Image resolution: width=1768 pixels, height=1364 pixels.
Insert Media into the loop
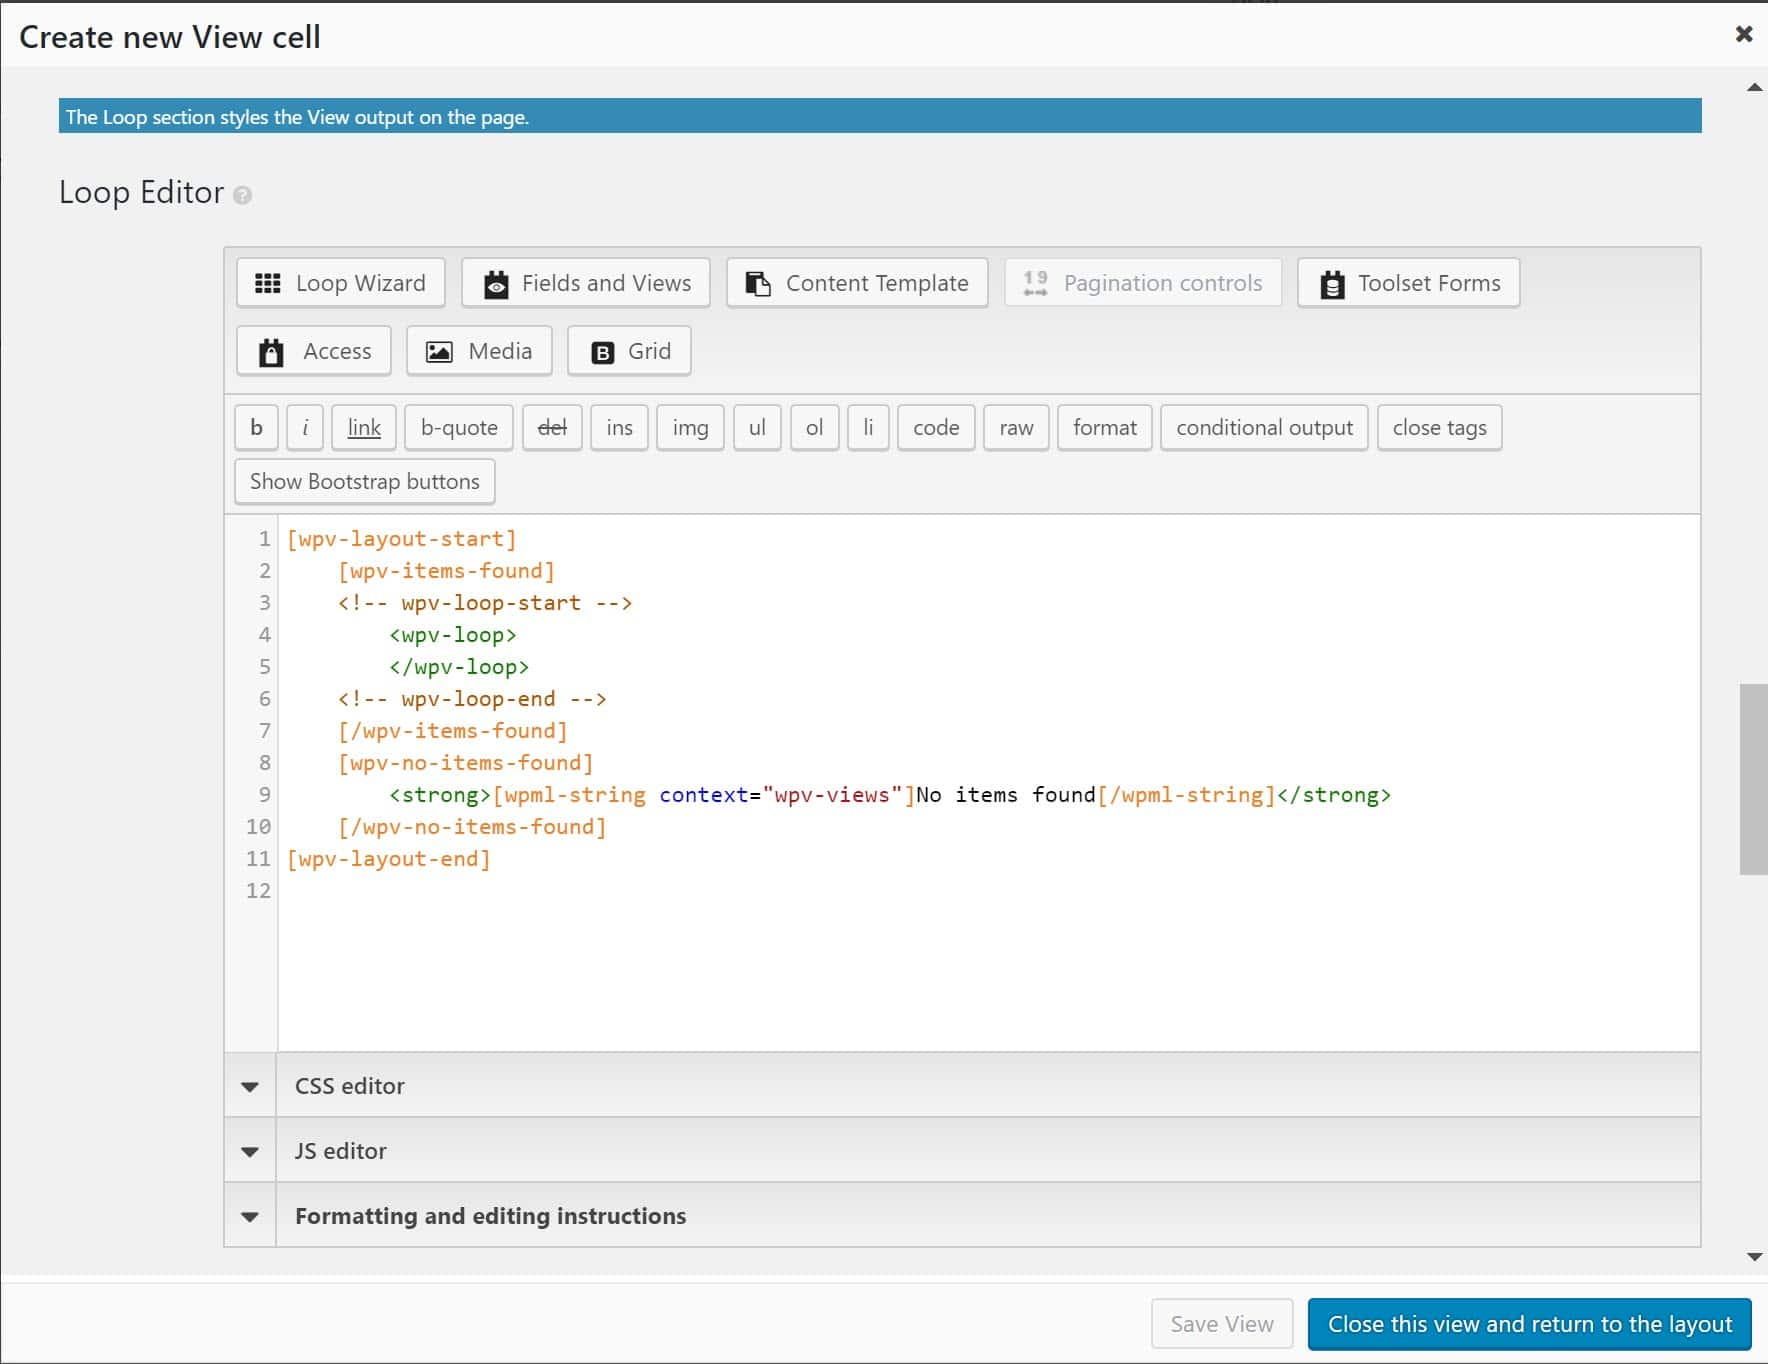pos(478,351)
